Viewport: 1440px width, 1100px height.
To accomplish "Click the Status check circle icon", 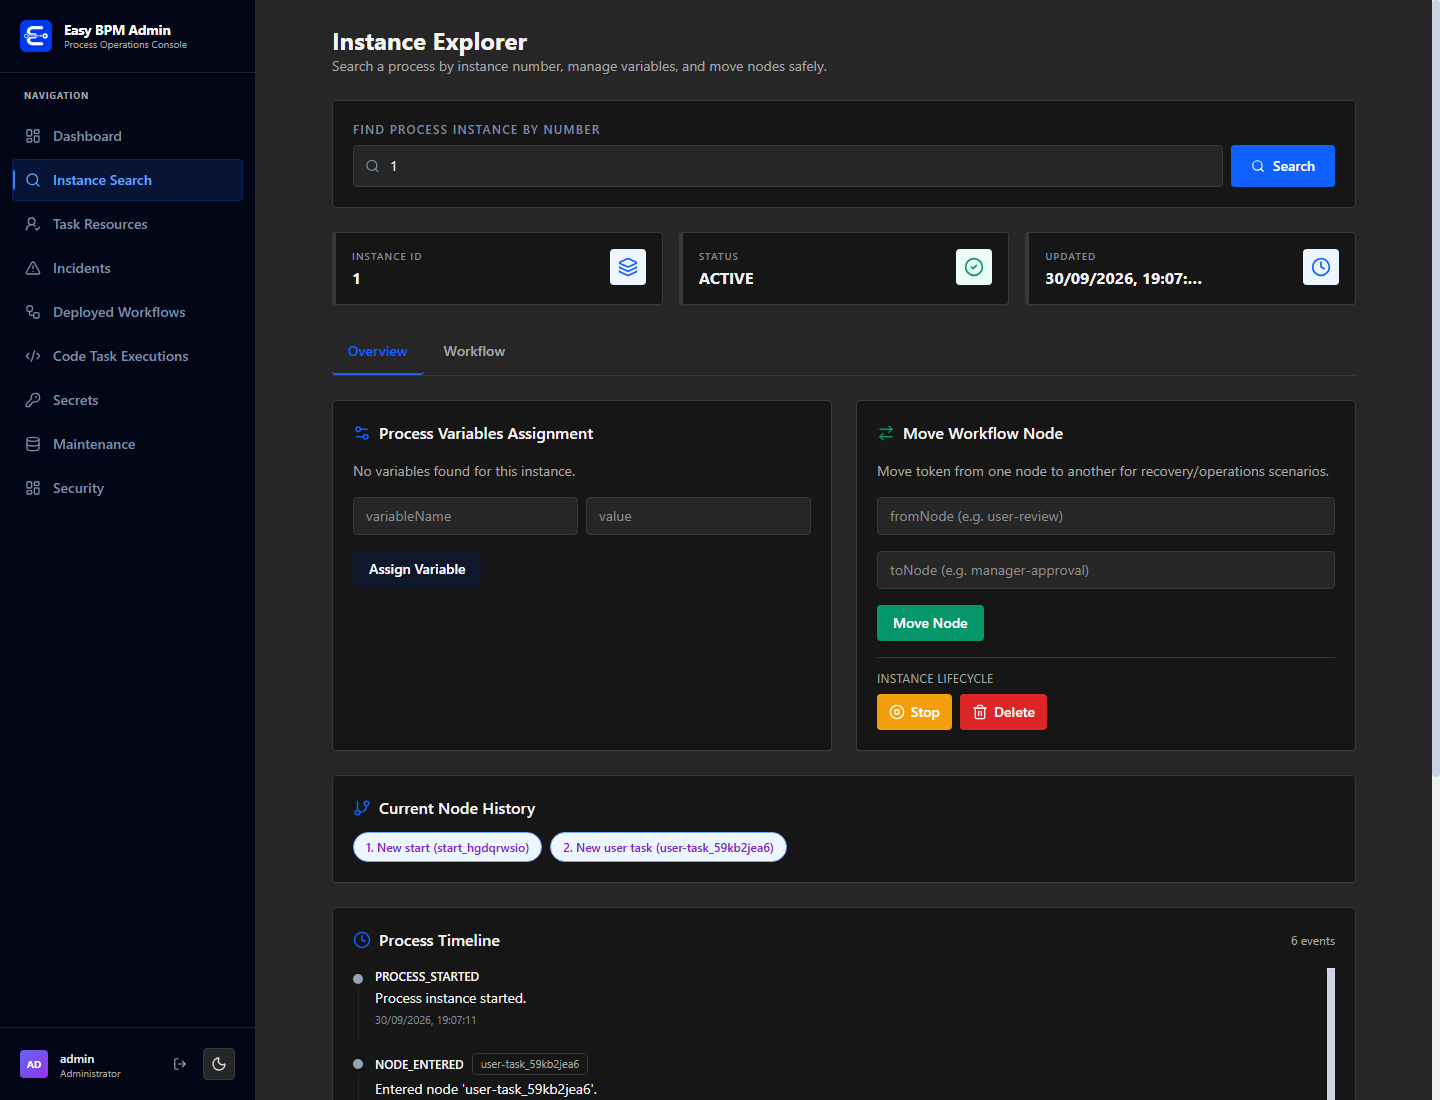I will click(x=974, y=267).
